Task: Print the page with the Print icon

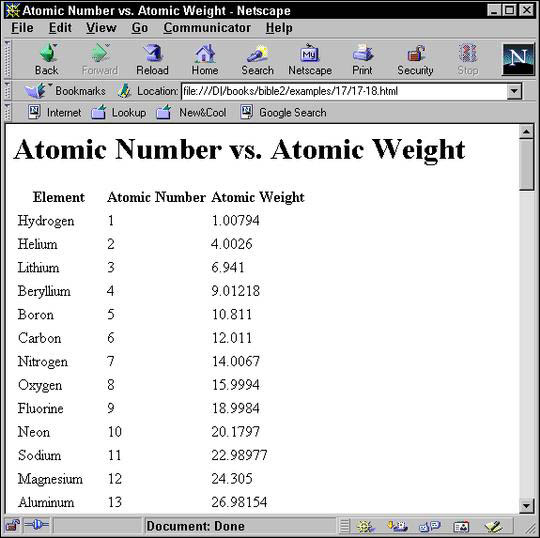Action: [x=362, y=54]
